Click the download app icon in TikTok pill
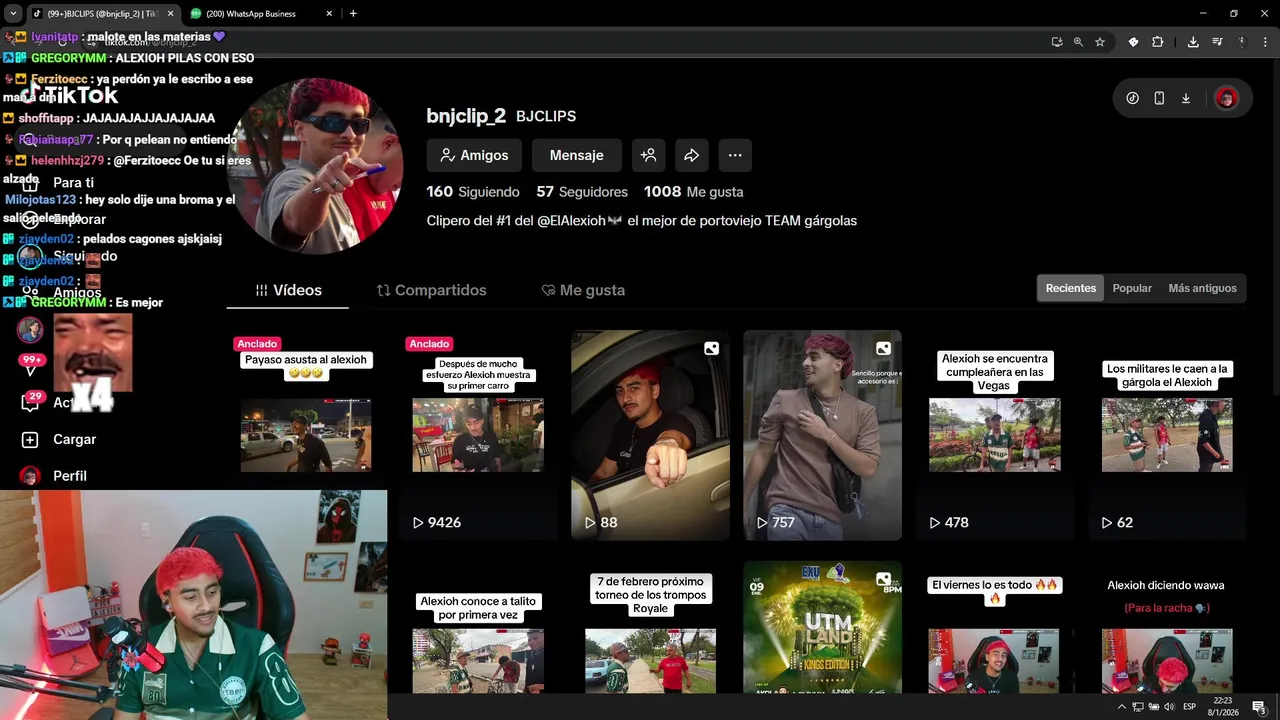This screenshot has width=1280, height=720. point(1186,98)
